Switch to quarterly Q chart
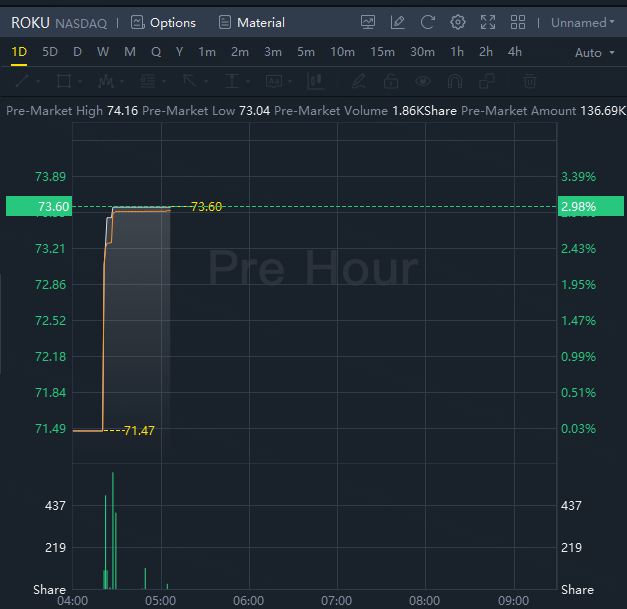 click(x=156, y=52)
